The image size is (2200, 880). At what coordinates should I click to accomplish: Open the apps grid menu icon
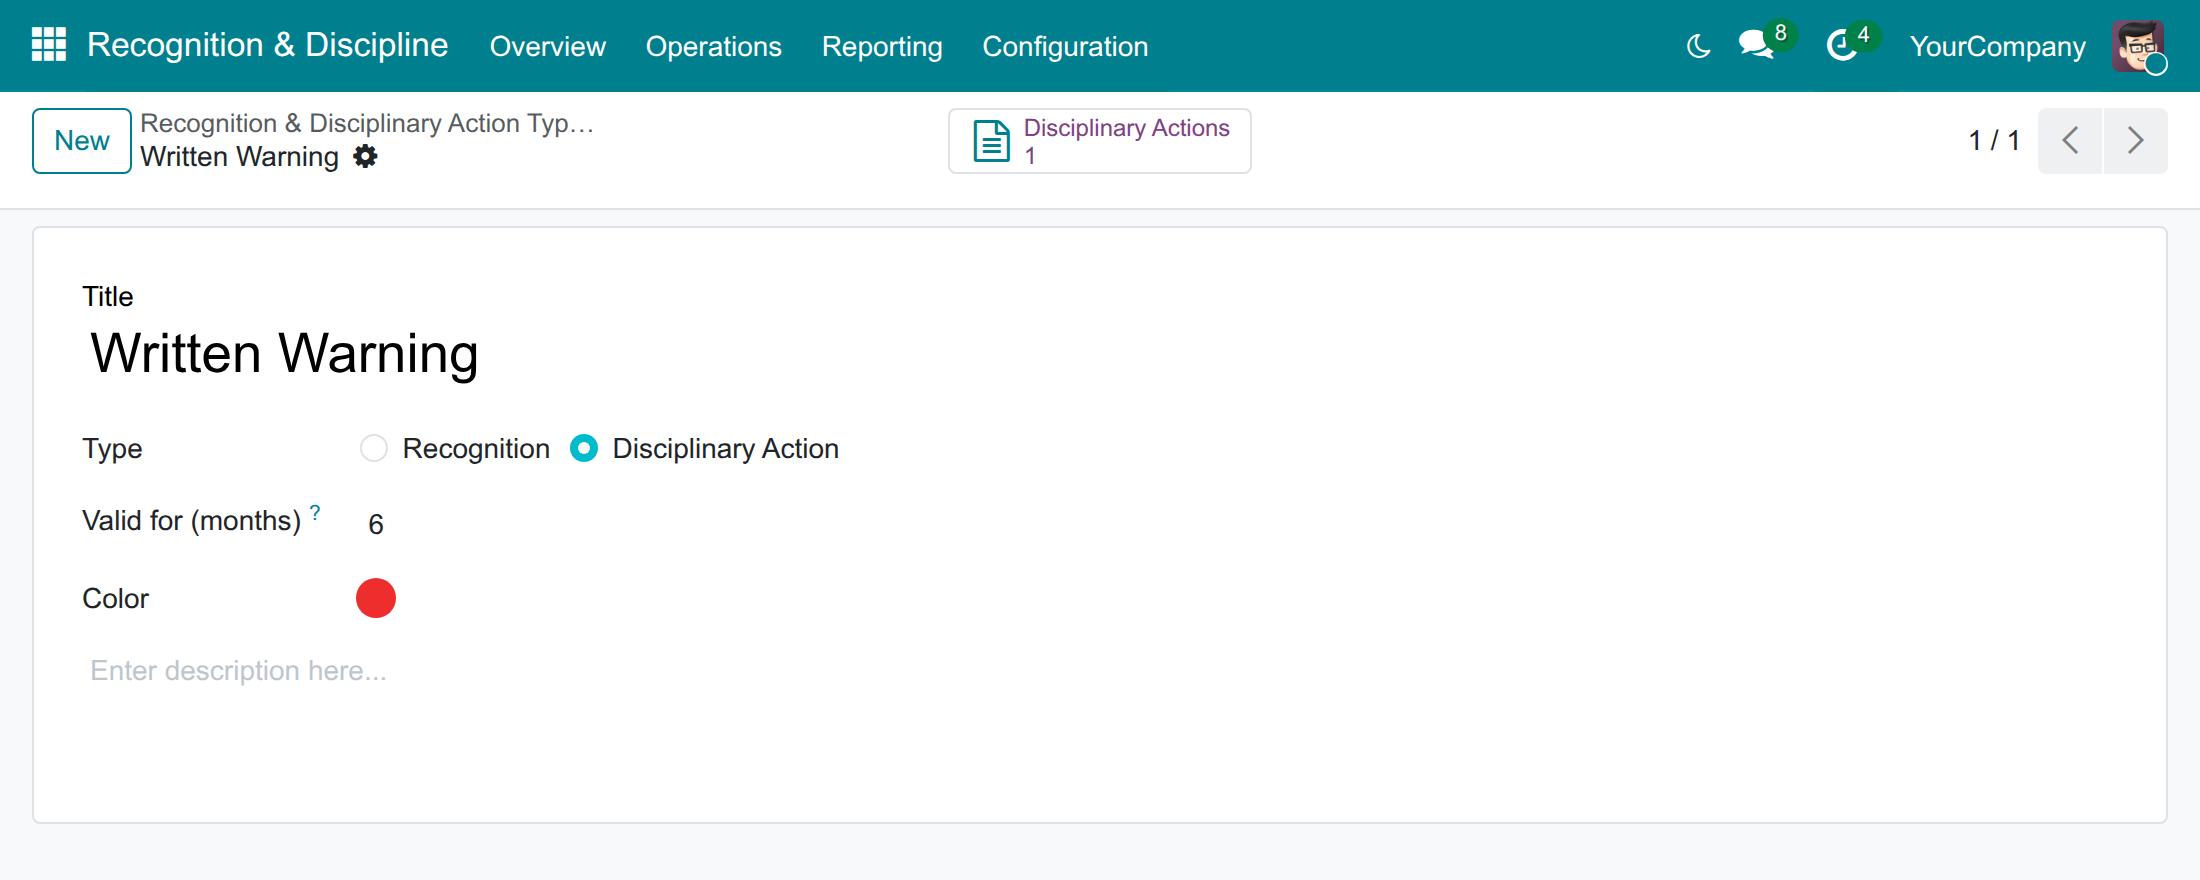click(48, 45)
